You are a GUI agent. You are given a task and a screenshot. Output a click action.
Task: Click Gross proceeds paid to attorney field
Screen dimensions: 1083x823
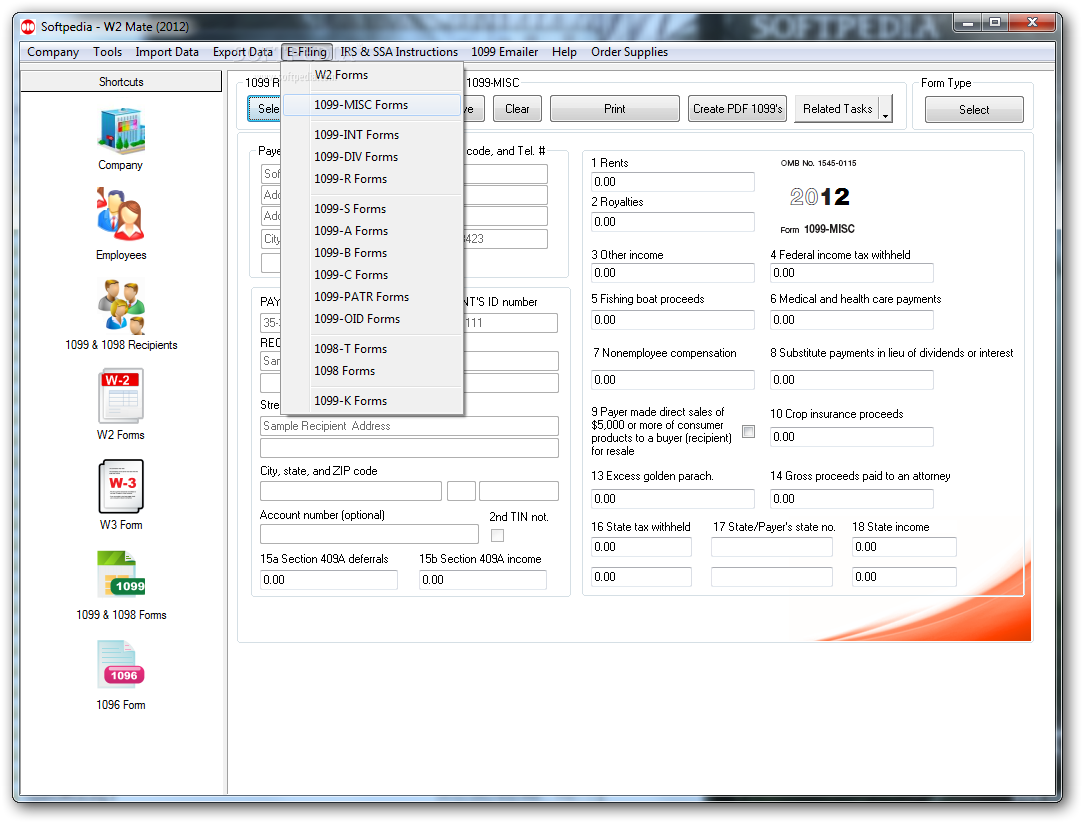852,498
